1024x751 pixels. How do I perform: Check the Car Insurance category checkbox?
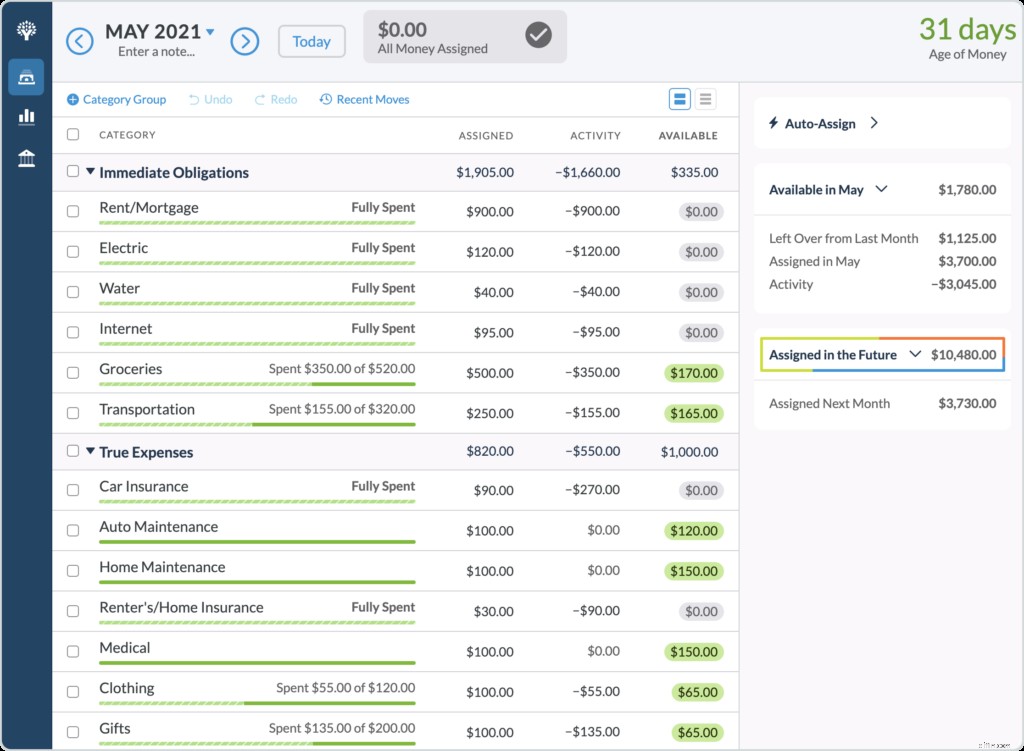tap(72, 490)
